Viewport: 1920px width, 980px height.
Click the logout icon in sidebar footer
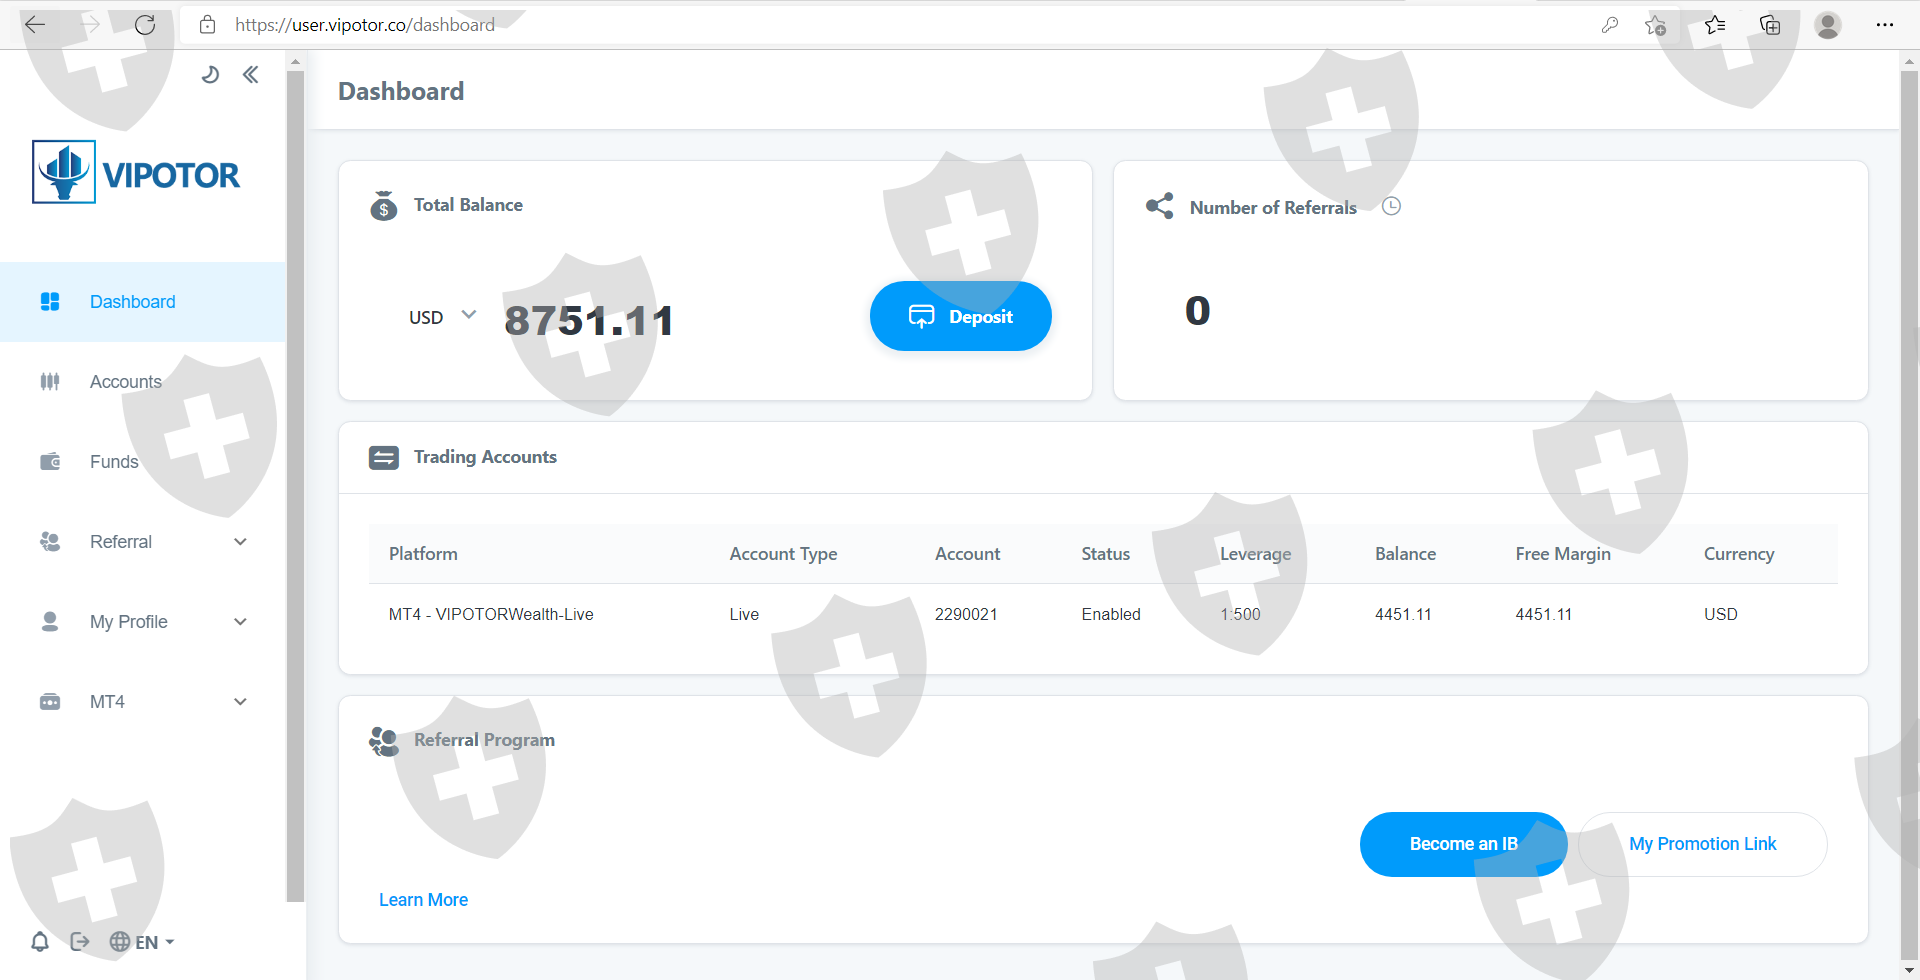click(x=80, y=941)
